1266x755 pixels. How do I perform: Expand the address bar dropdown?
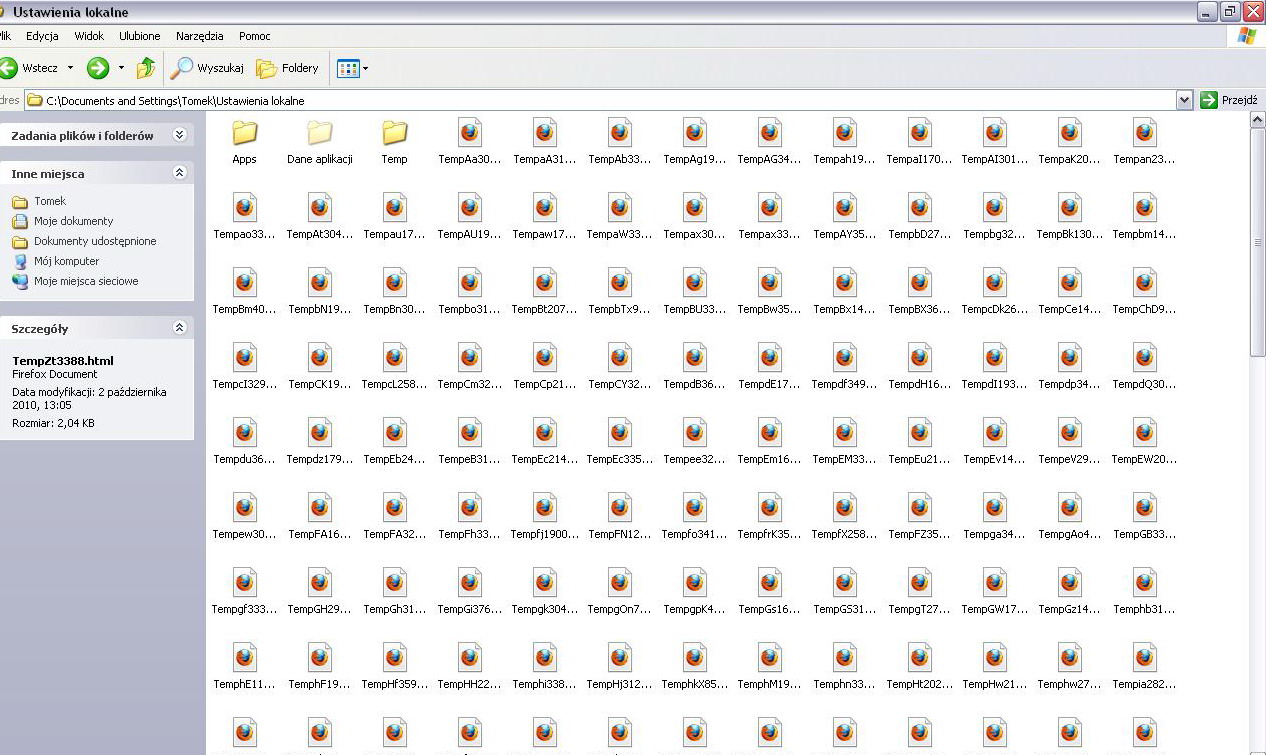click(x=1185, y=100)
